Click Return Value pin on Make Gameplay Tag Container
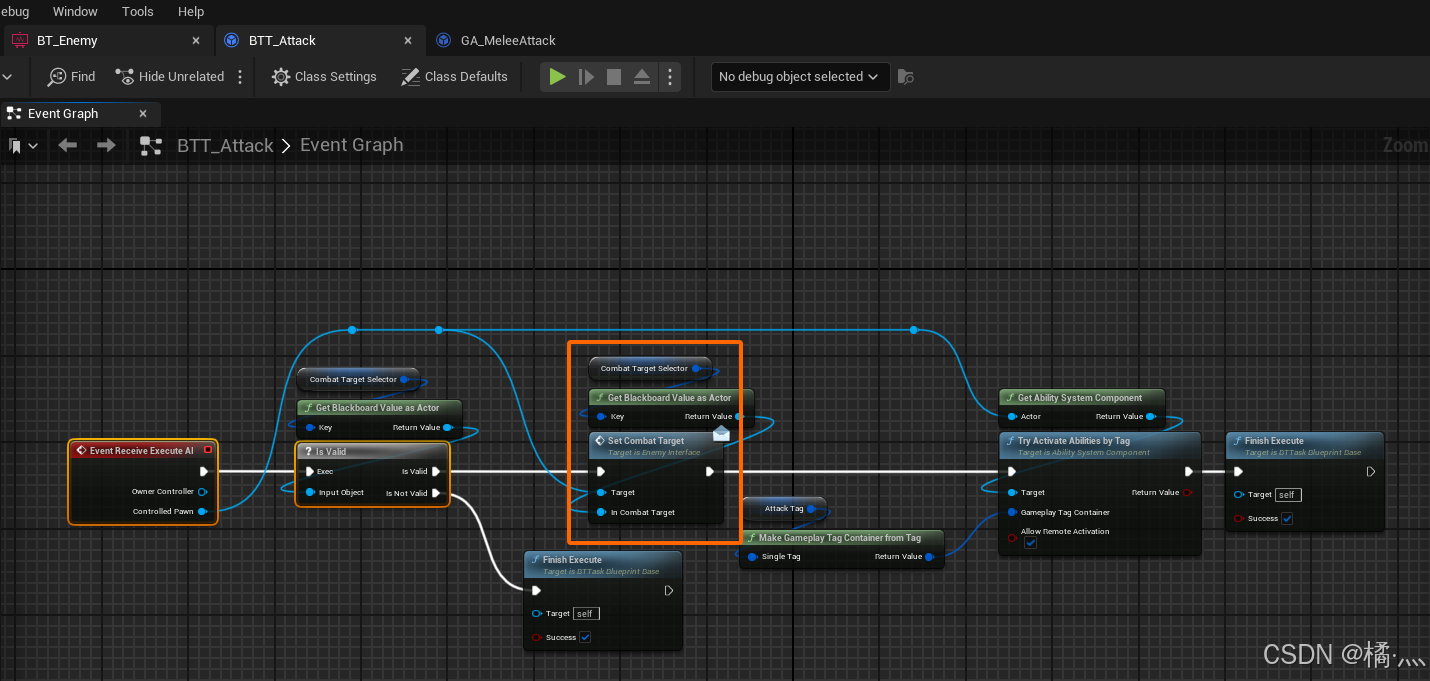This screenshot has width=1430, height=681. click(929, 557)
